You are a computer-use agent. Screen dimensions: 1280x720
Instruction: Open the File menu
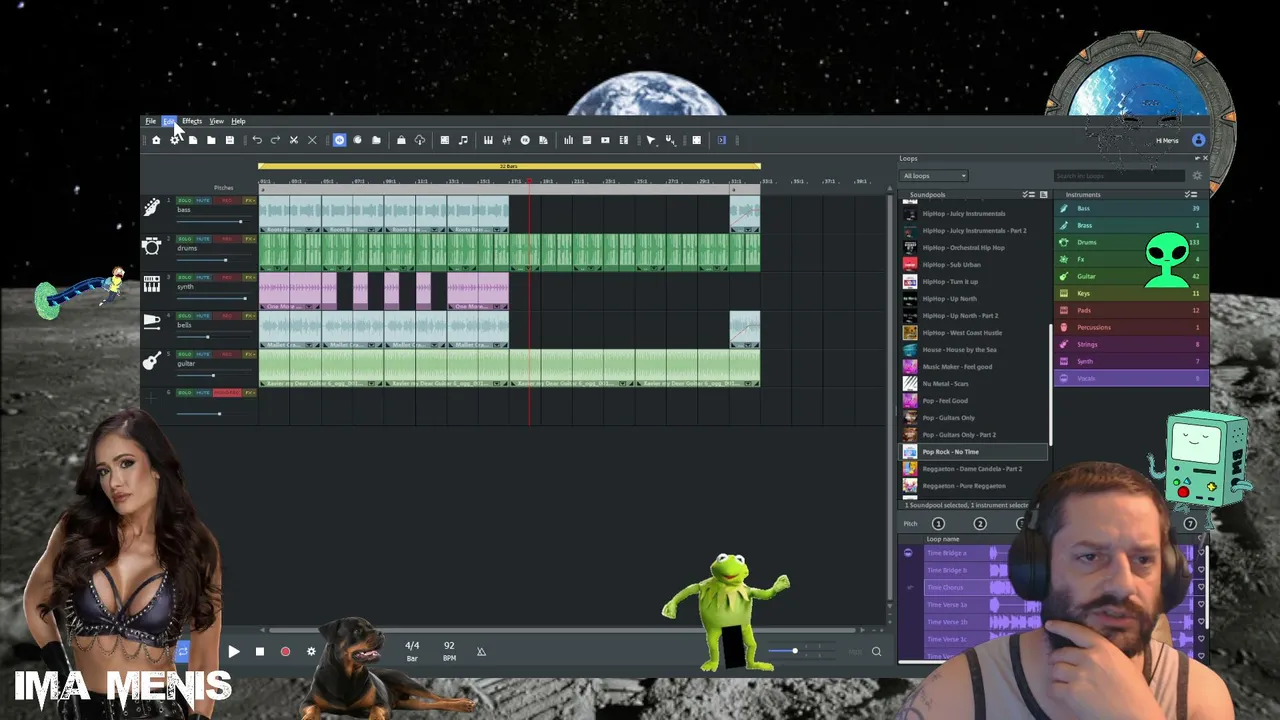pyautogui.click(x=150, y=121)
